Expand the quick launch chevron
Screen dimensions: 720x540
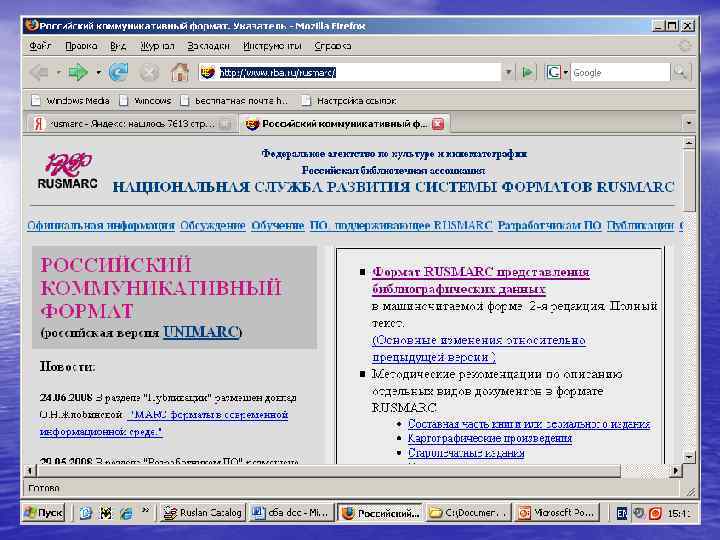click(x=146, y=510)
